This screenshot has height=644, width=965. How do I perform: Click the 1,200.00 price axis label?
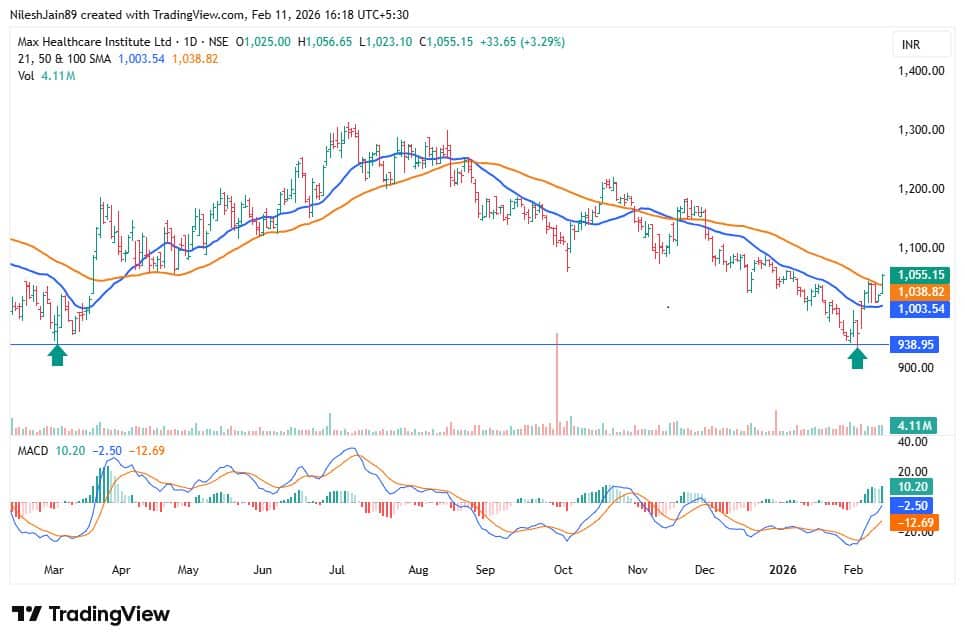[921, 189]
